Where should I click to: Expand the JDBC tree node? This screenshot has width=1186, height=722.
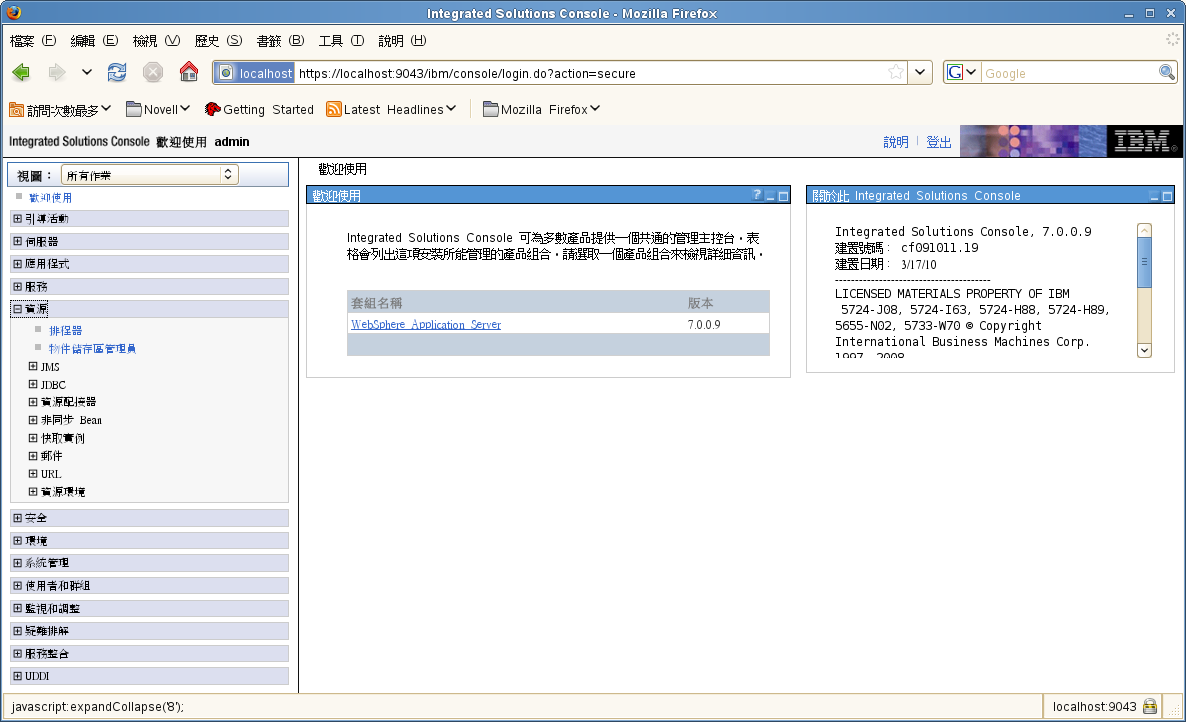(x=33, y=384)
